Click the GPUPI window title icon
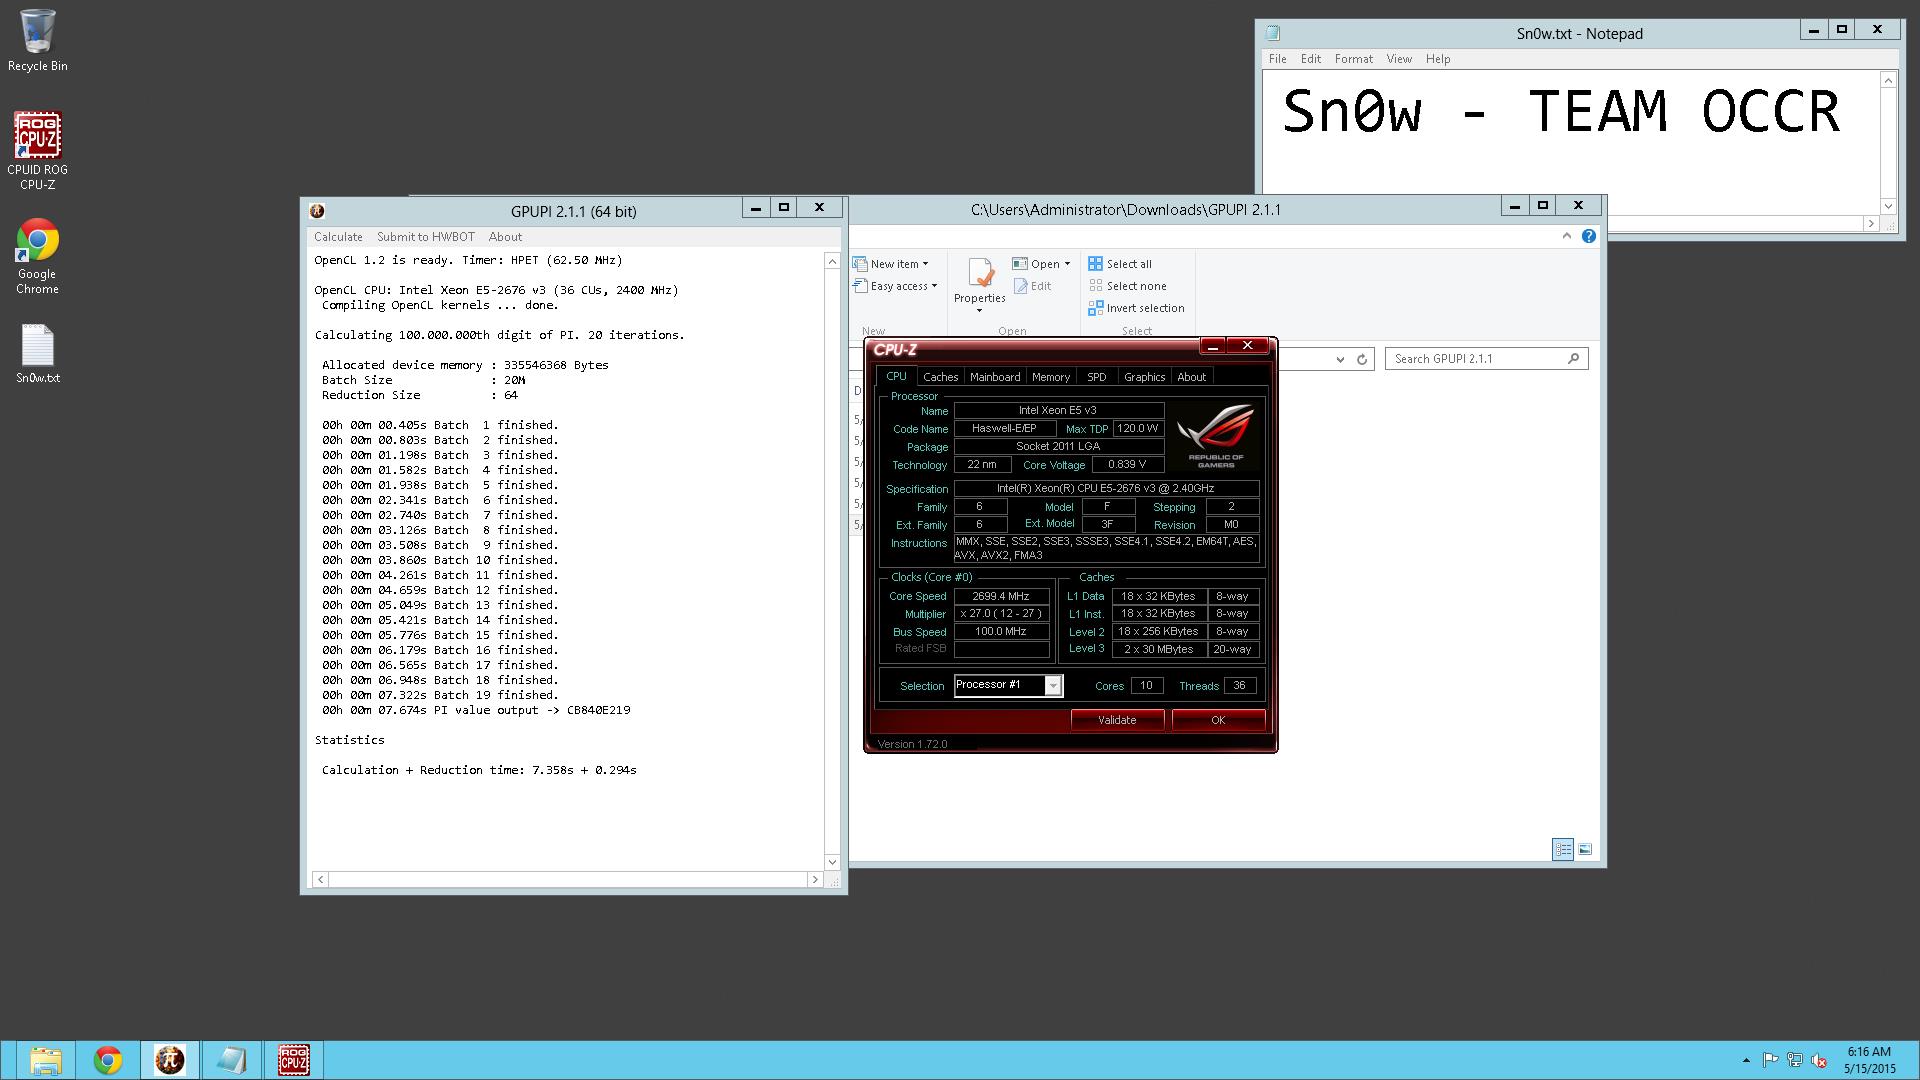The height and width of the screenshot is (1080, 1920). click(317, 210)
